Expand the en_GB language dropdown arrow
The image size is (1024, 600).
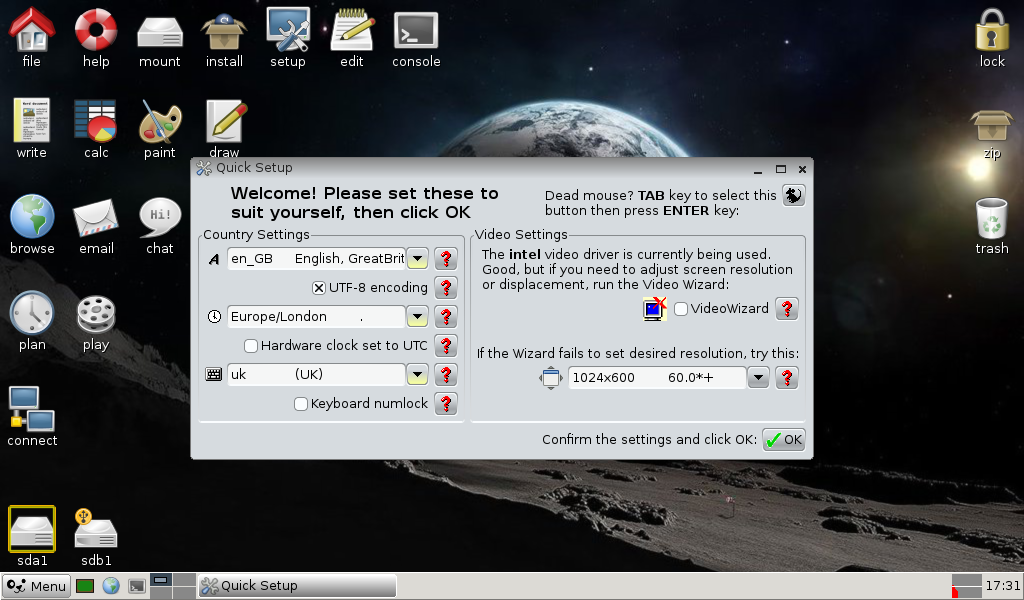click(417, 259)
